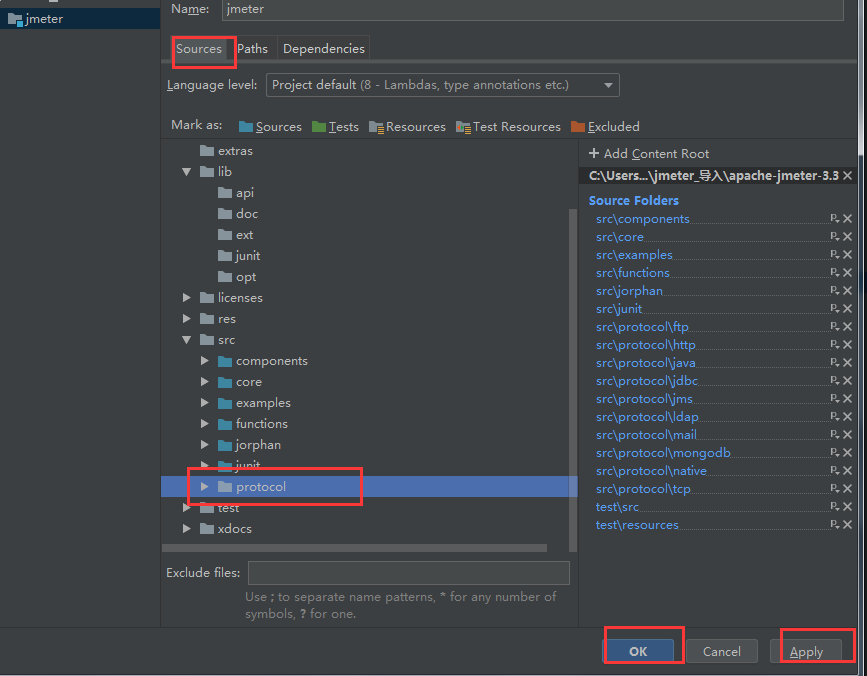
Task: Mark selected folder as Excluded
Action: click(605, 127)
